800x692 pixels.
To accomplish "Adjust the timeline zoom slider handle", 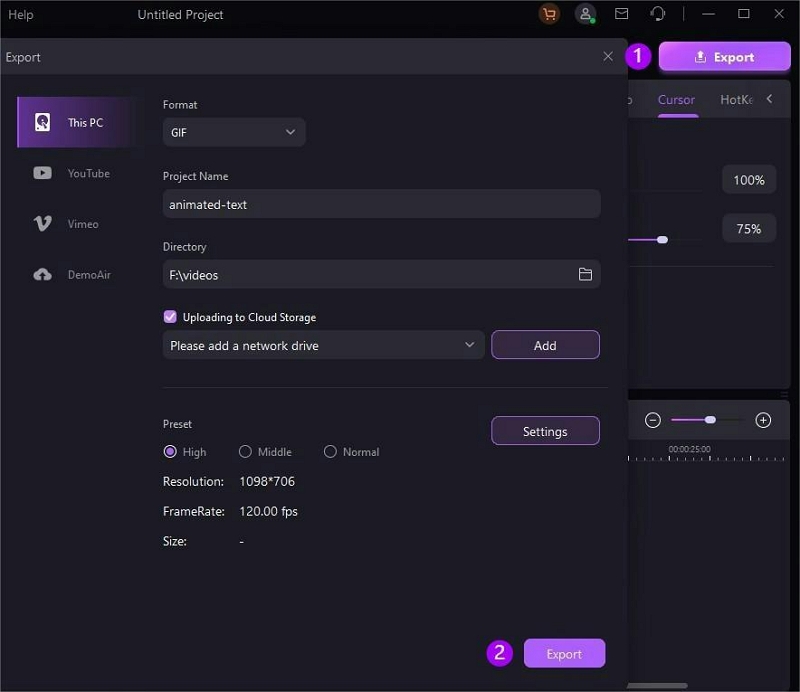I will (x=710, y=419).
